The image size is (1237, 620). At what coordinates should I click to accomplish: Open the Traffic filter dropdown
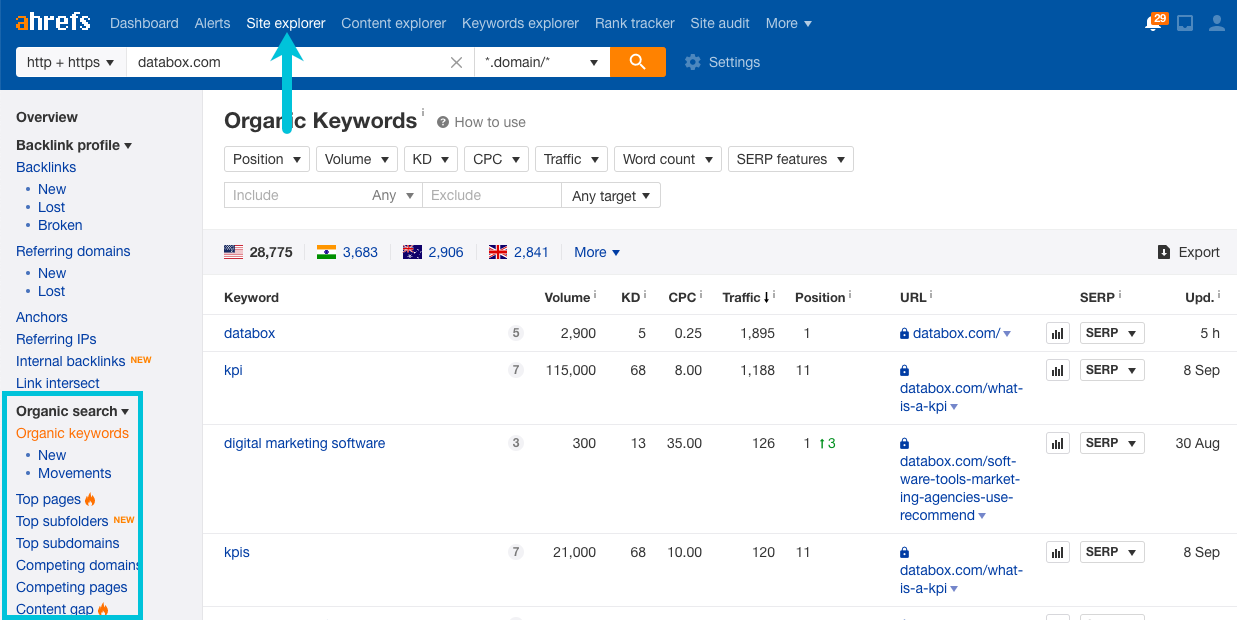571,159
